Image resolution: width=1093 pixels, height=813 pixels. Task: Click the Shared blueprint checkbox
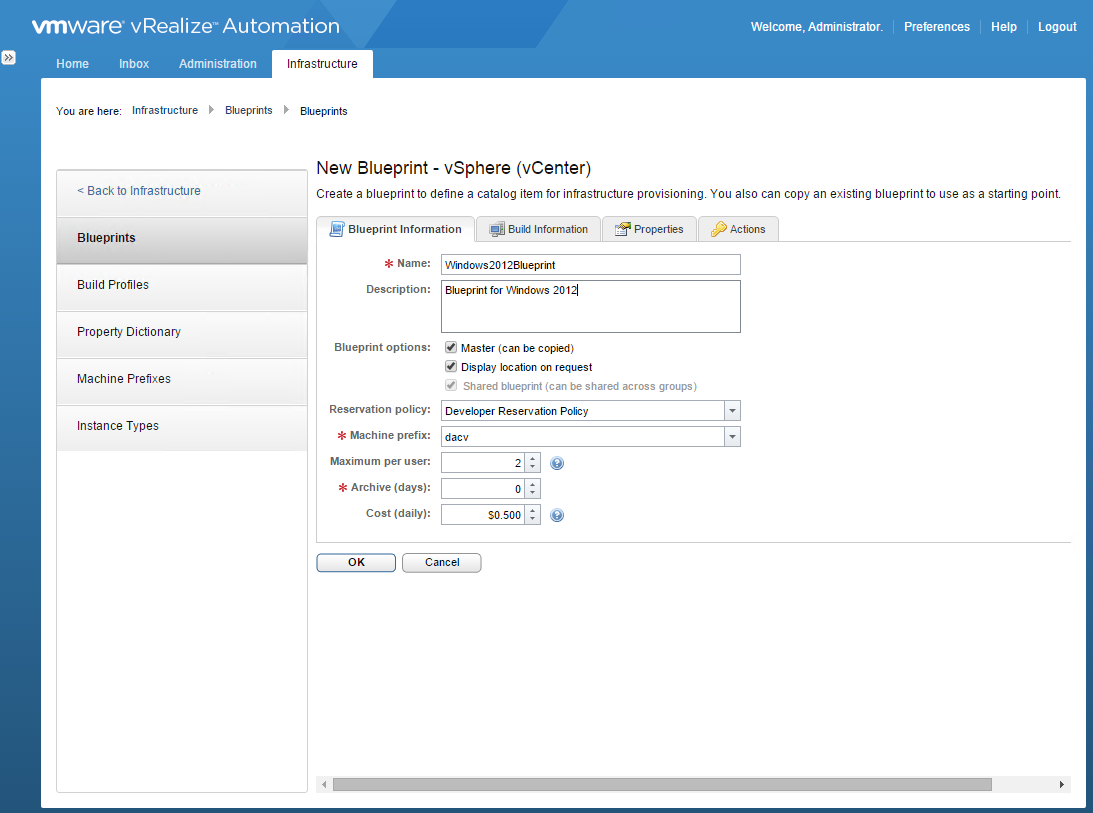451,385
